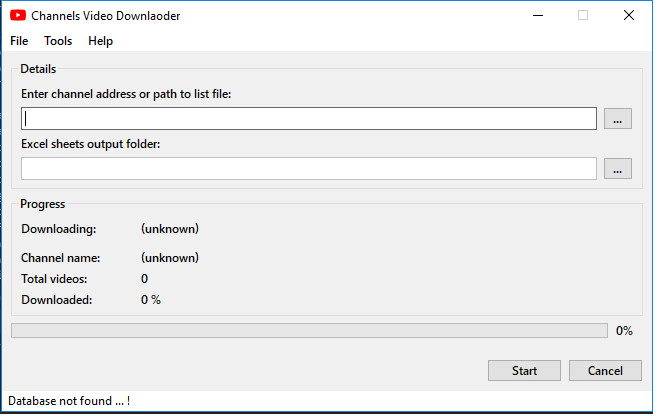Click the disabled maximize window icon
Screen dimensions: 658x416
[x=583, y=16]
